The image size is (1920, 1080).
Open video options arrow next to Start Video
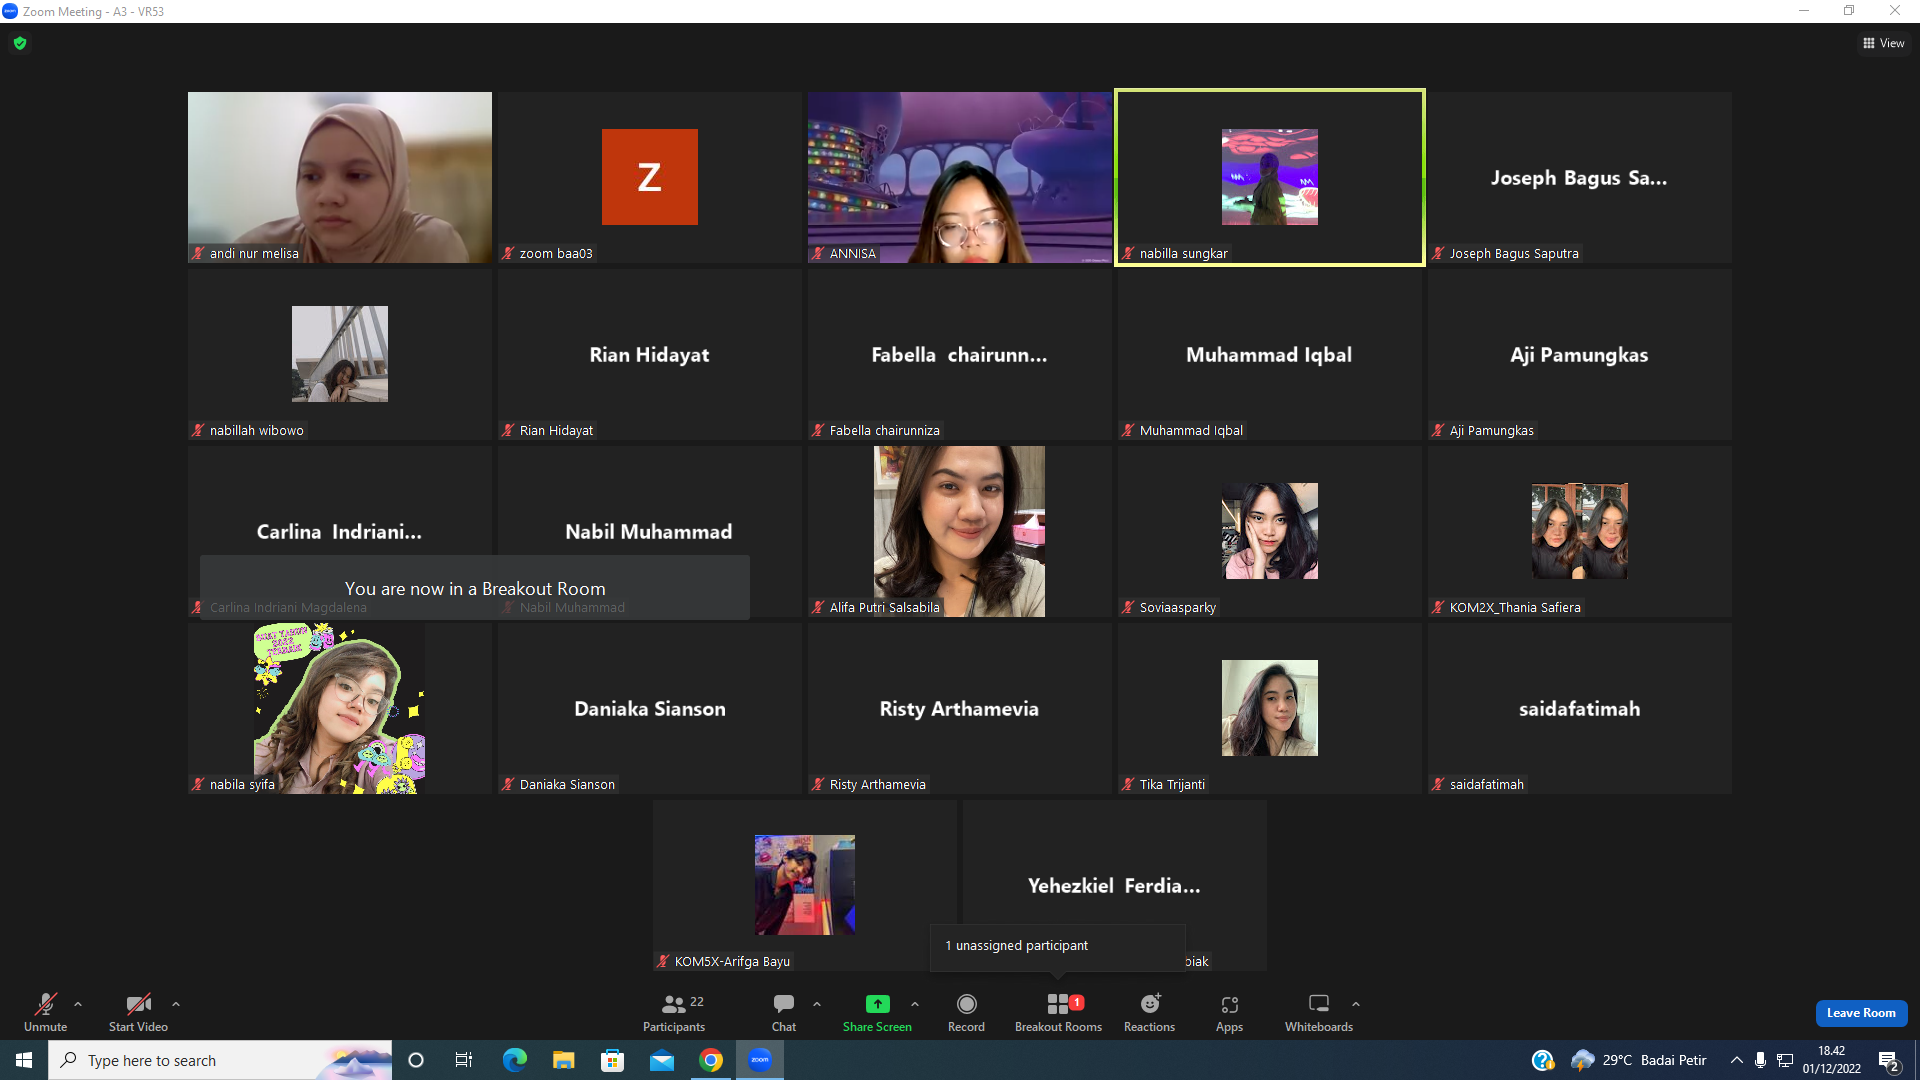coord(176,1004)
